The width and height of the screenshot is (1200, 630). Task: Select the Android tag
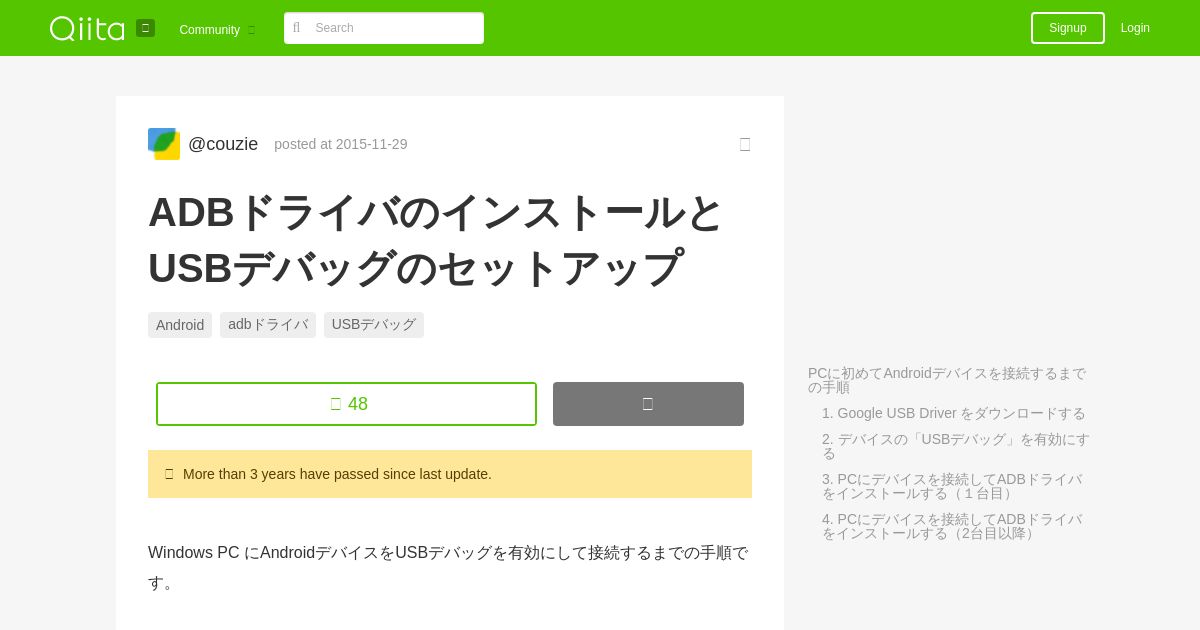(180, 325)
